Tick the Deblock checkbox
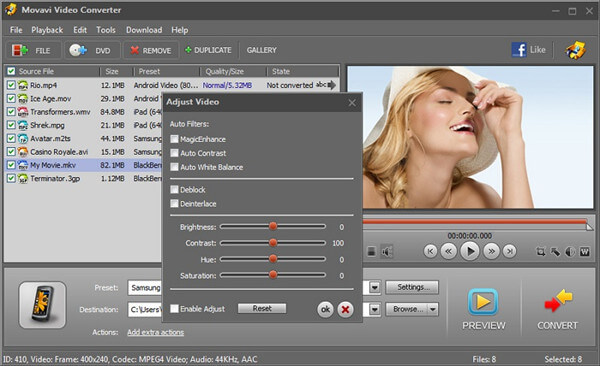The height and width of the screenshot is (366, 600). coord(174,190)
